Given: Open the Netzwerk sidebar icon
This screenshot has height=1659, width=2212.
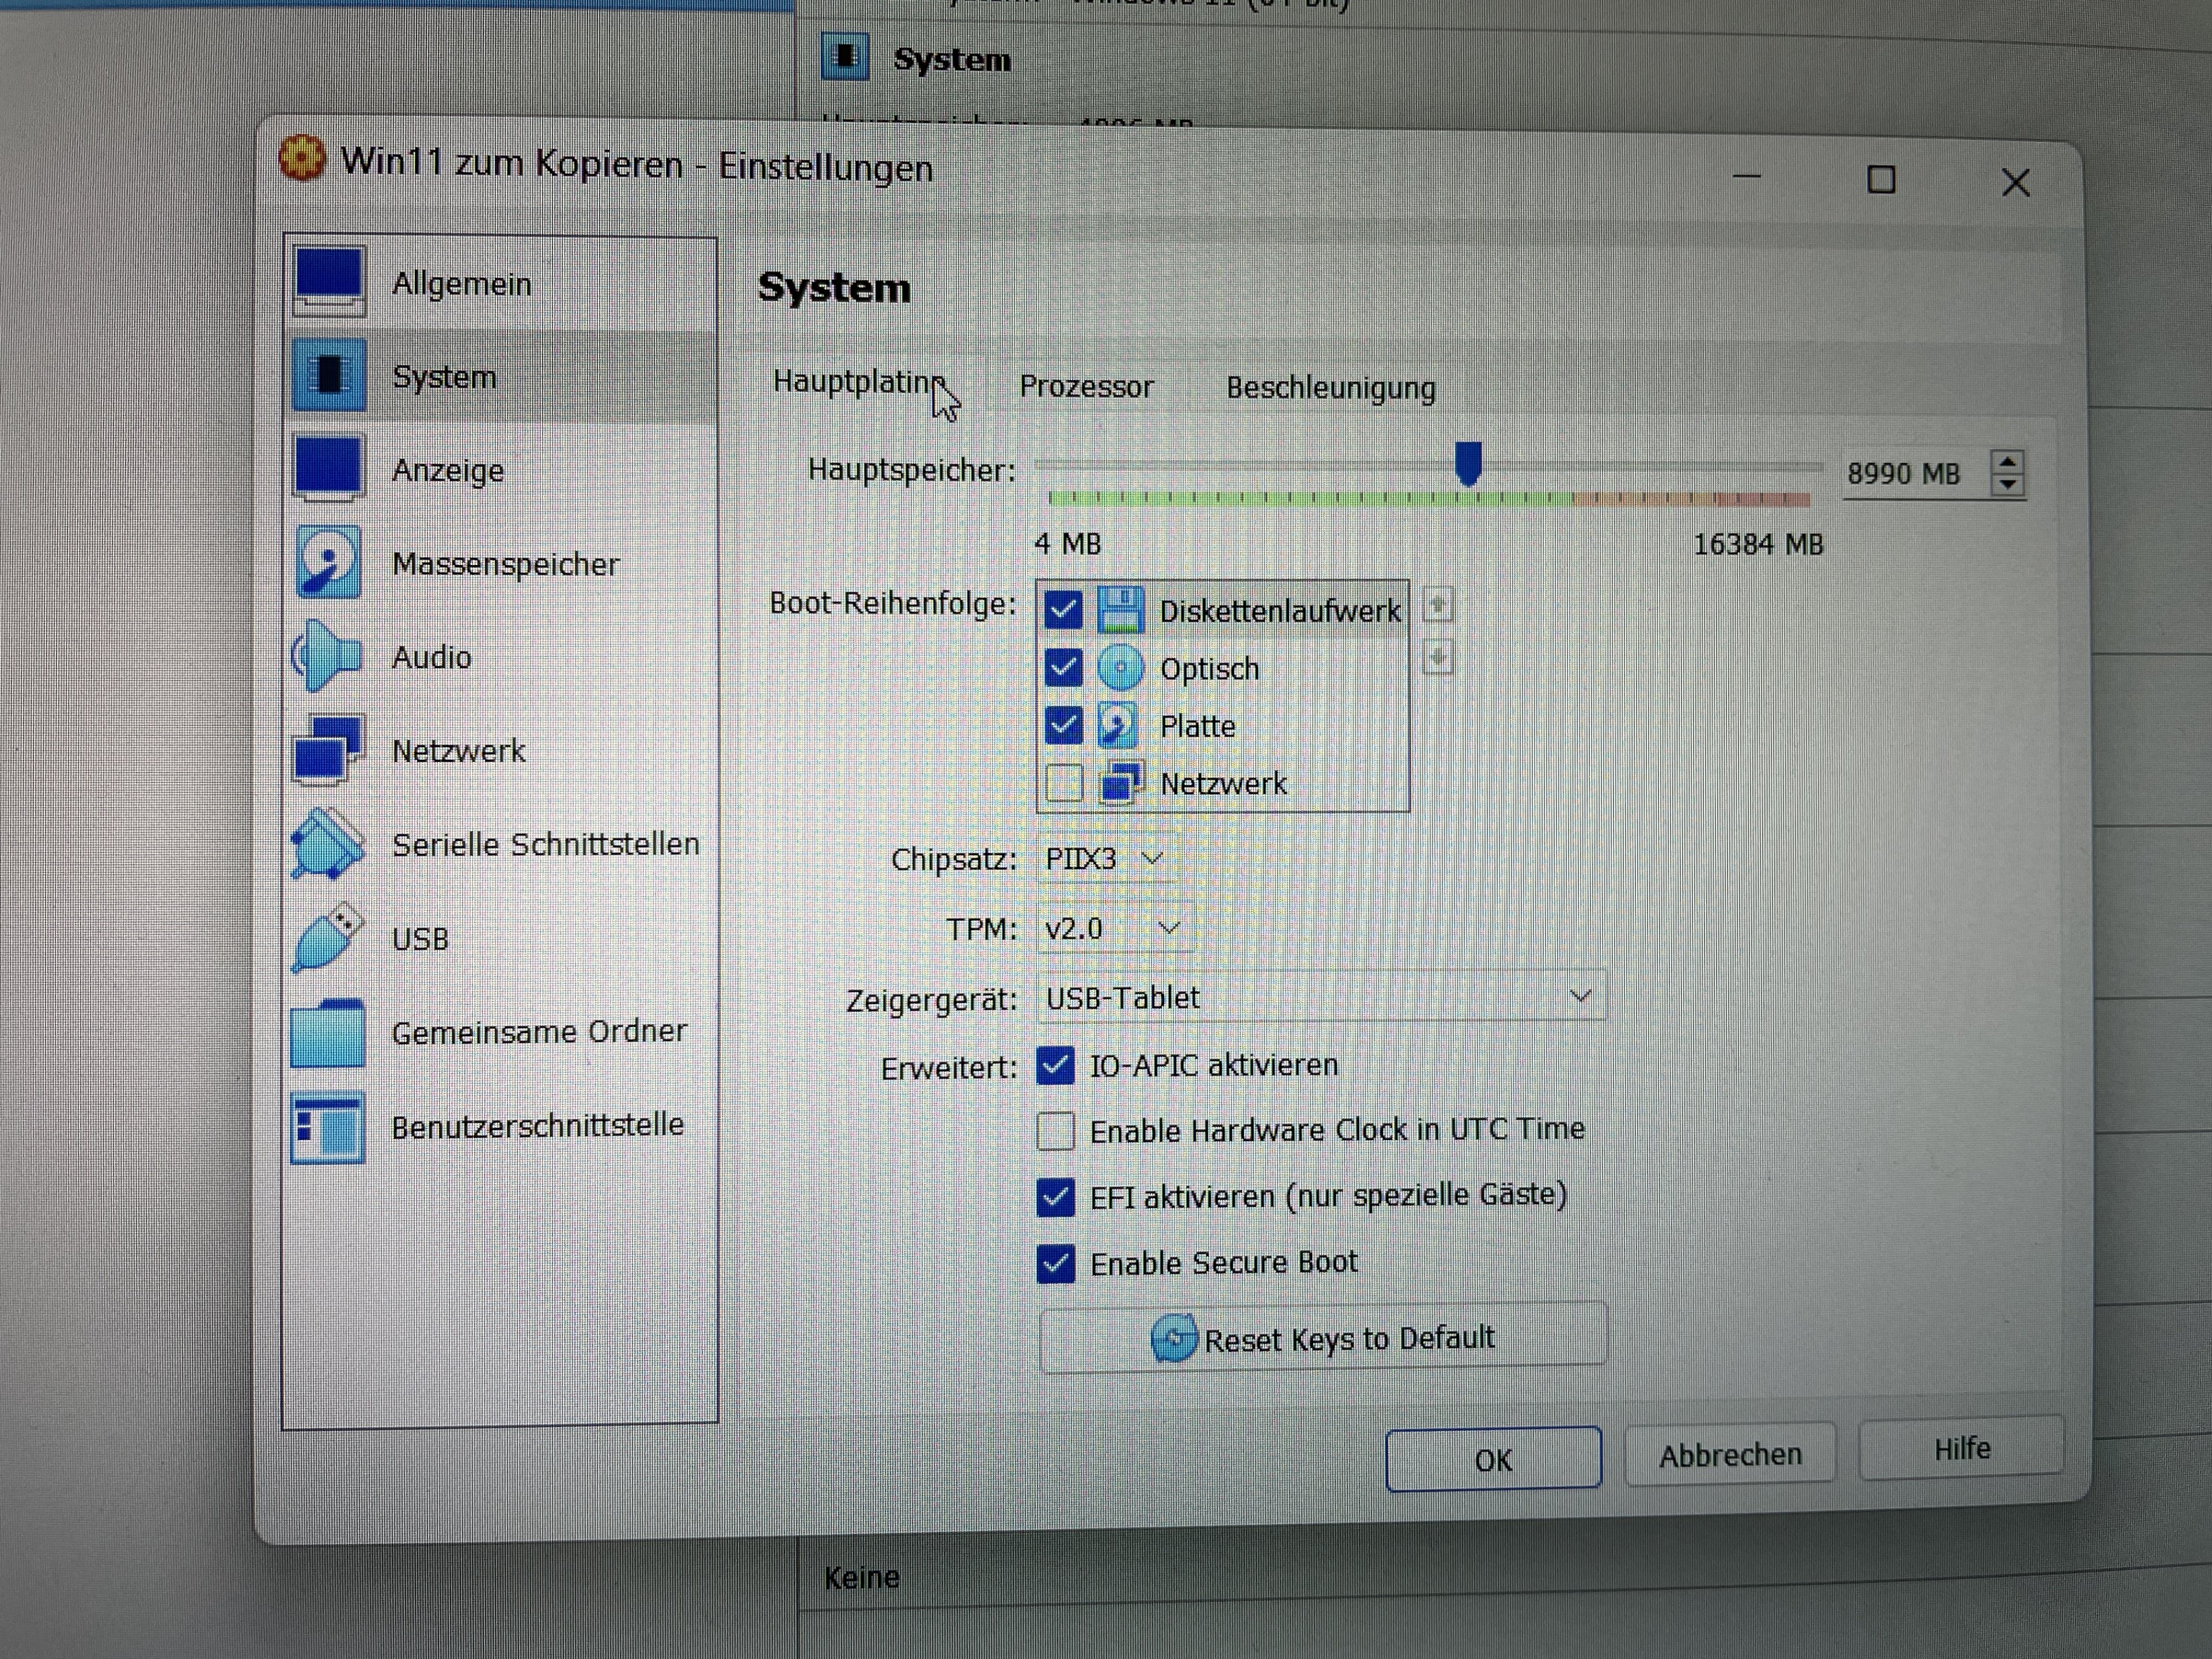Looking at the screenshot, I should click(327, 749).
